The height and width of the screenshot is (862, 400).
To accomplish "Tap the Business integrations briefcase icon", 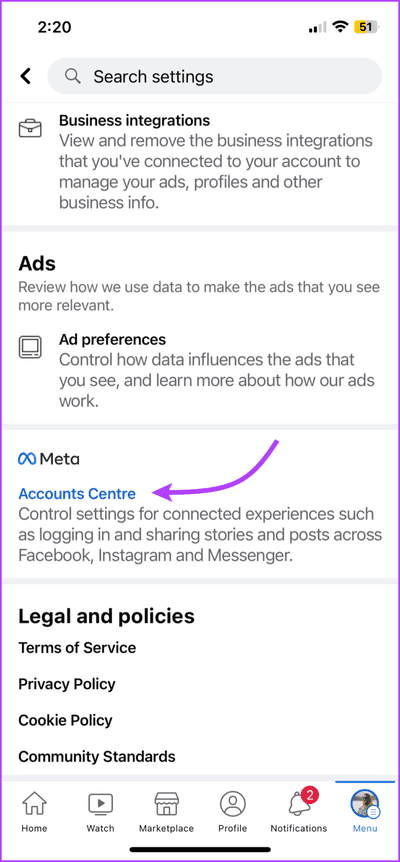I will click(x=30, y=128).
